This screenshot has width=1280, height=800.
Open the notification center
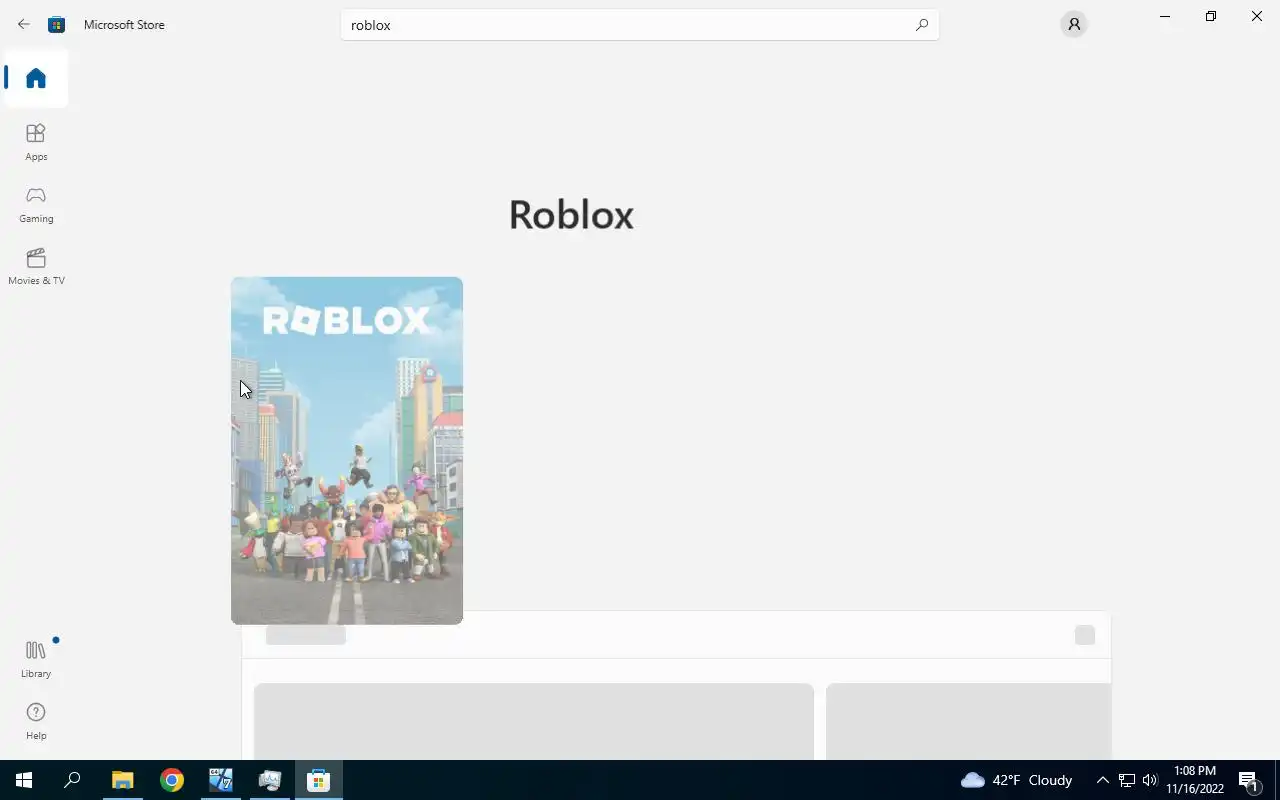pyautogui.click(x=1249, y=780)
